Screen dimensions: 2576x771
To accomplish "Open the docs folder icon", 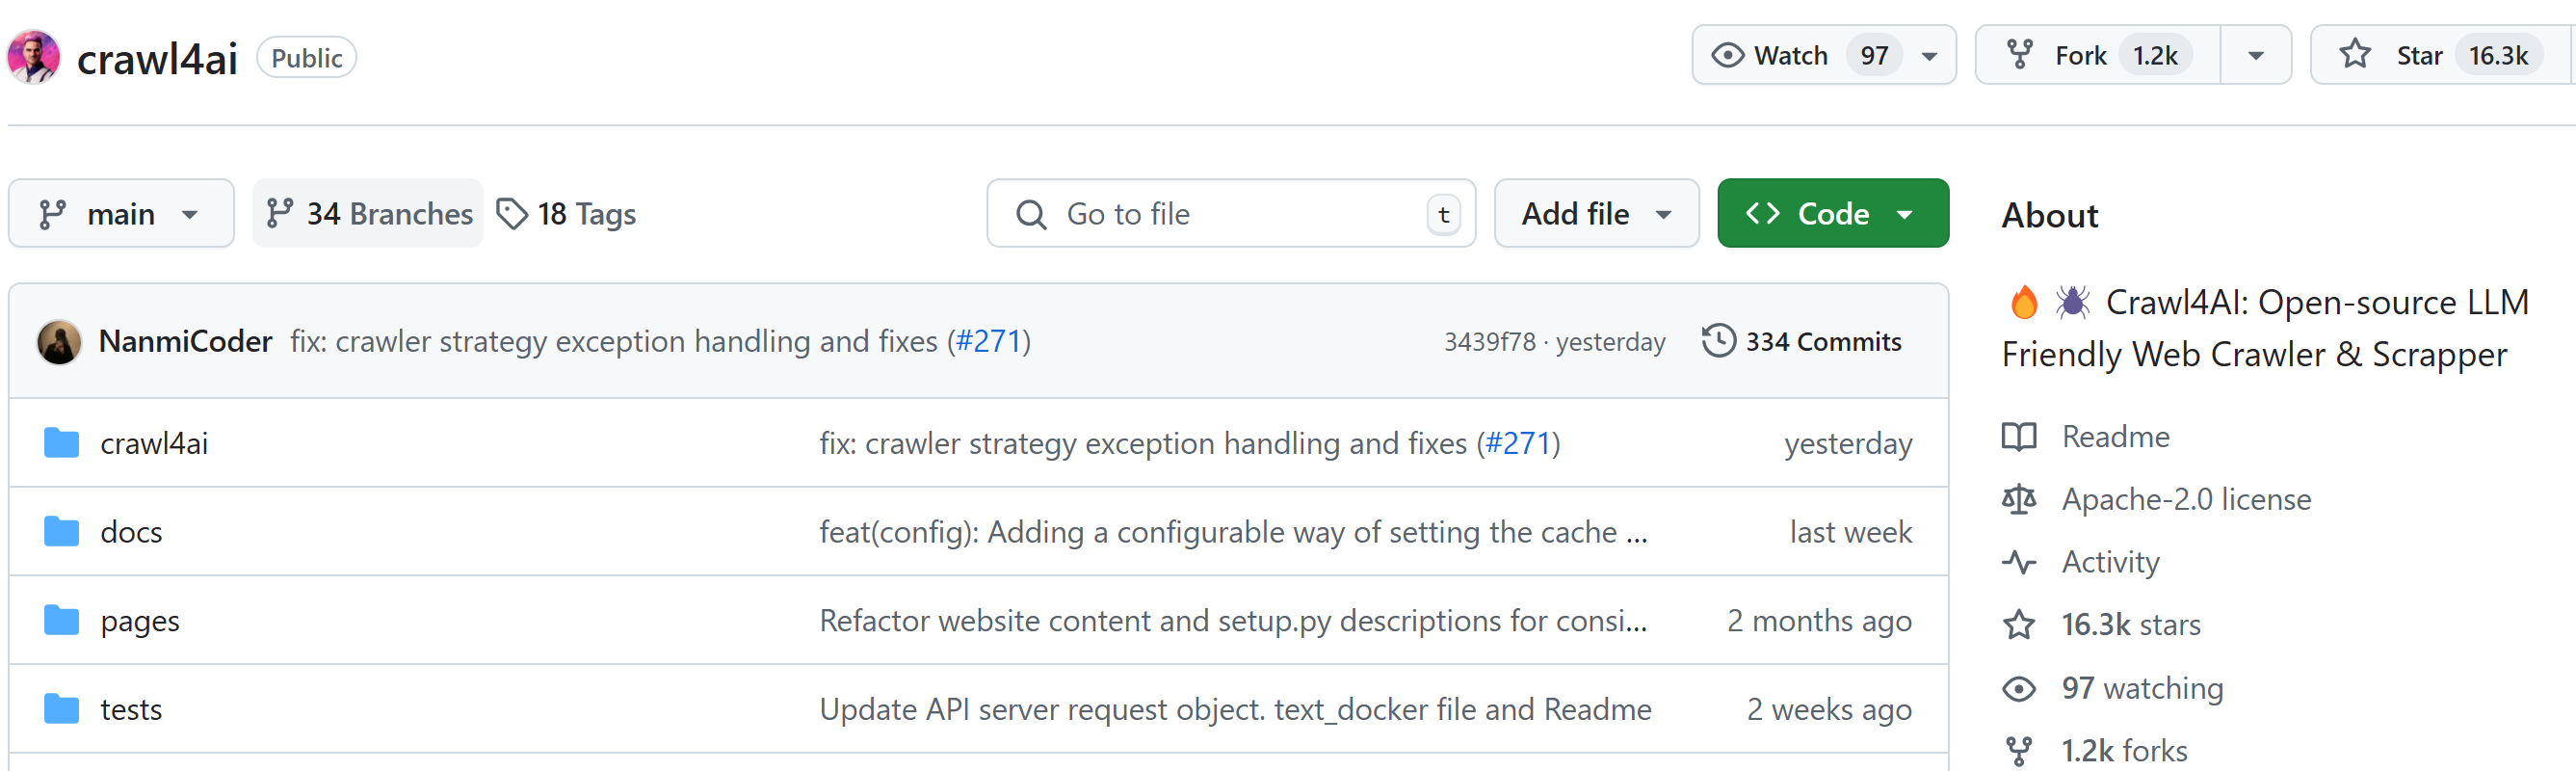I will (62, 532).
